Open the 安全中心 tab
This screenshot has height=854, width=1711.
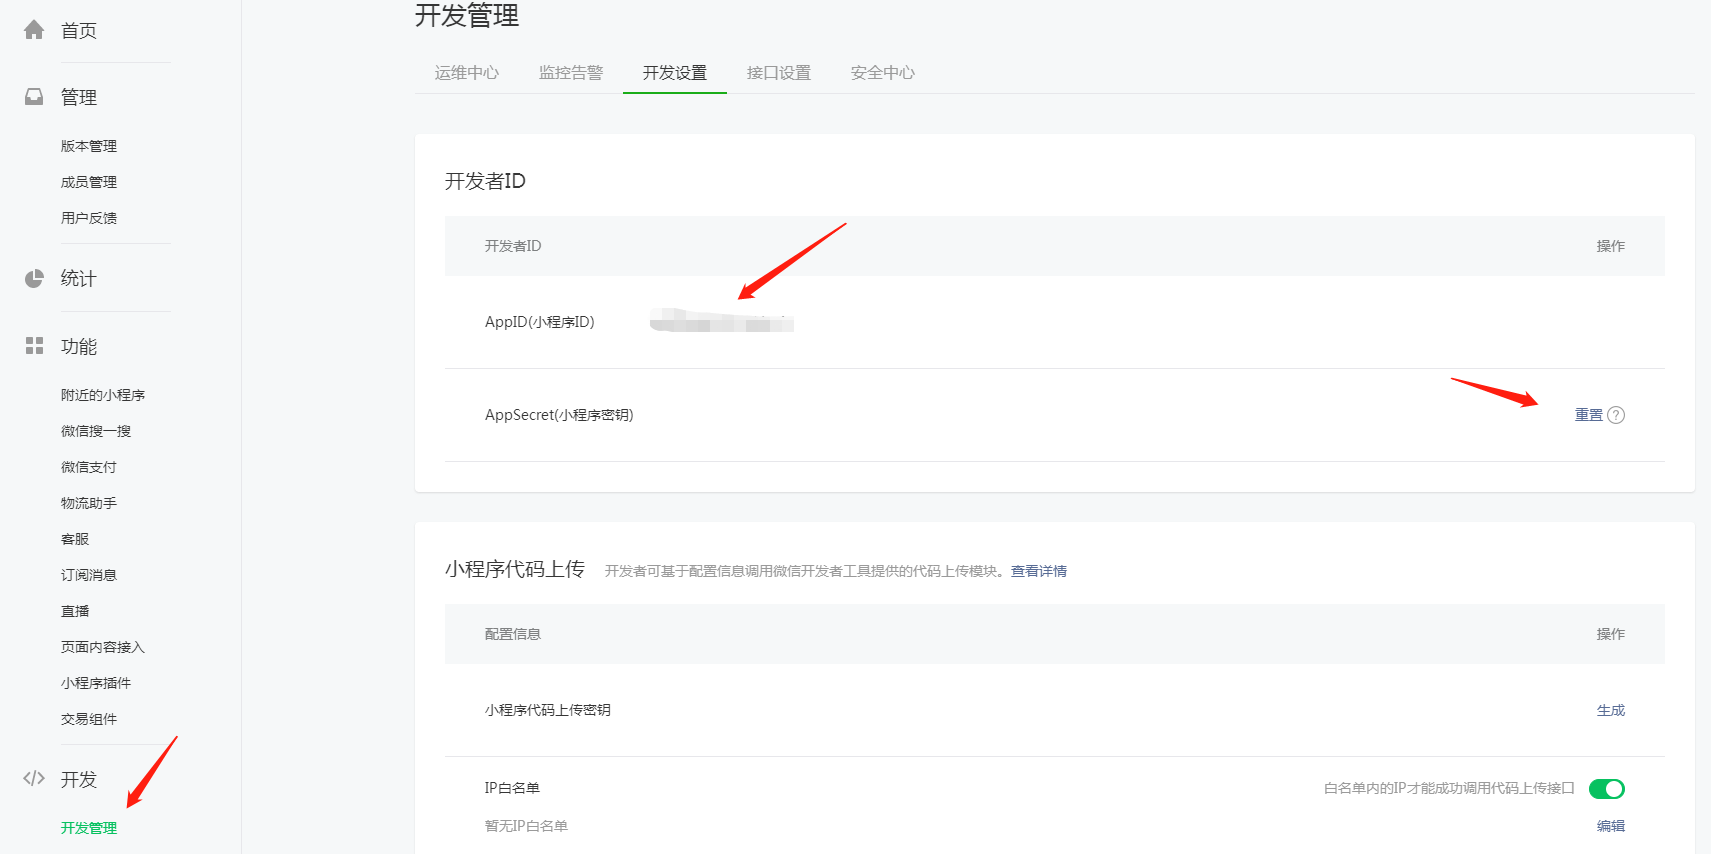(x=883, y=73)
